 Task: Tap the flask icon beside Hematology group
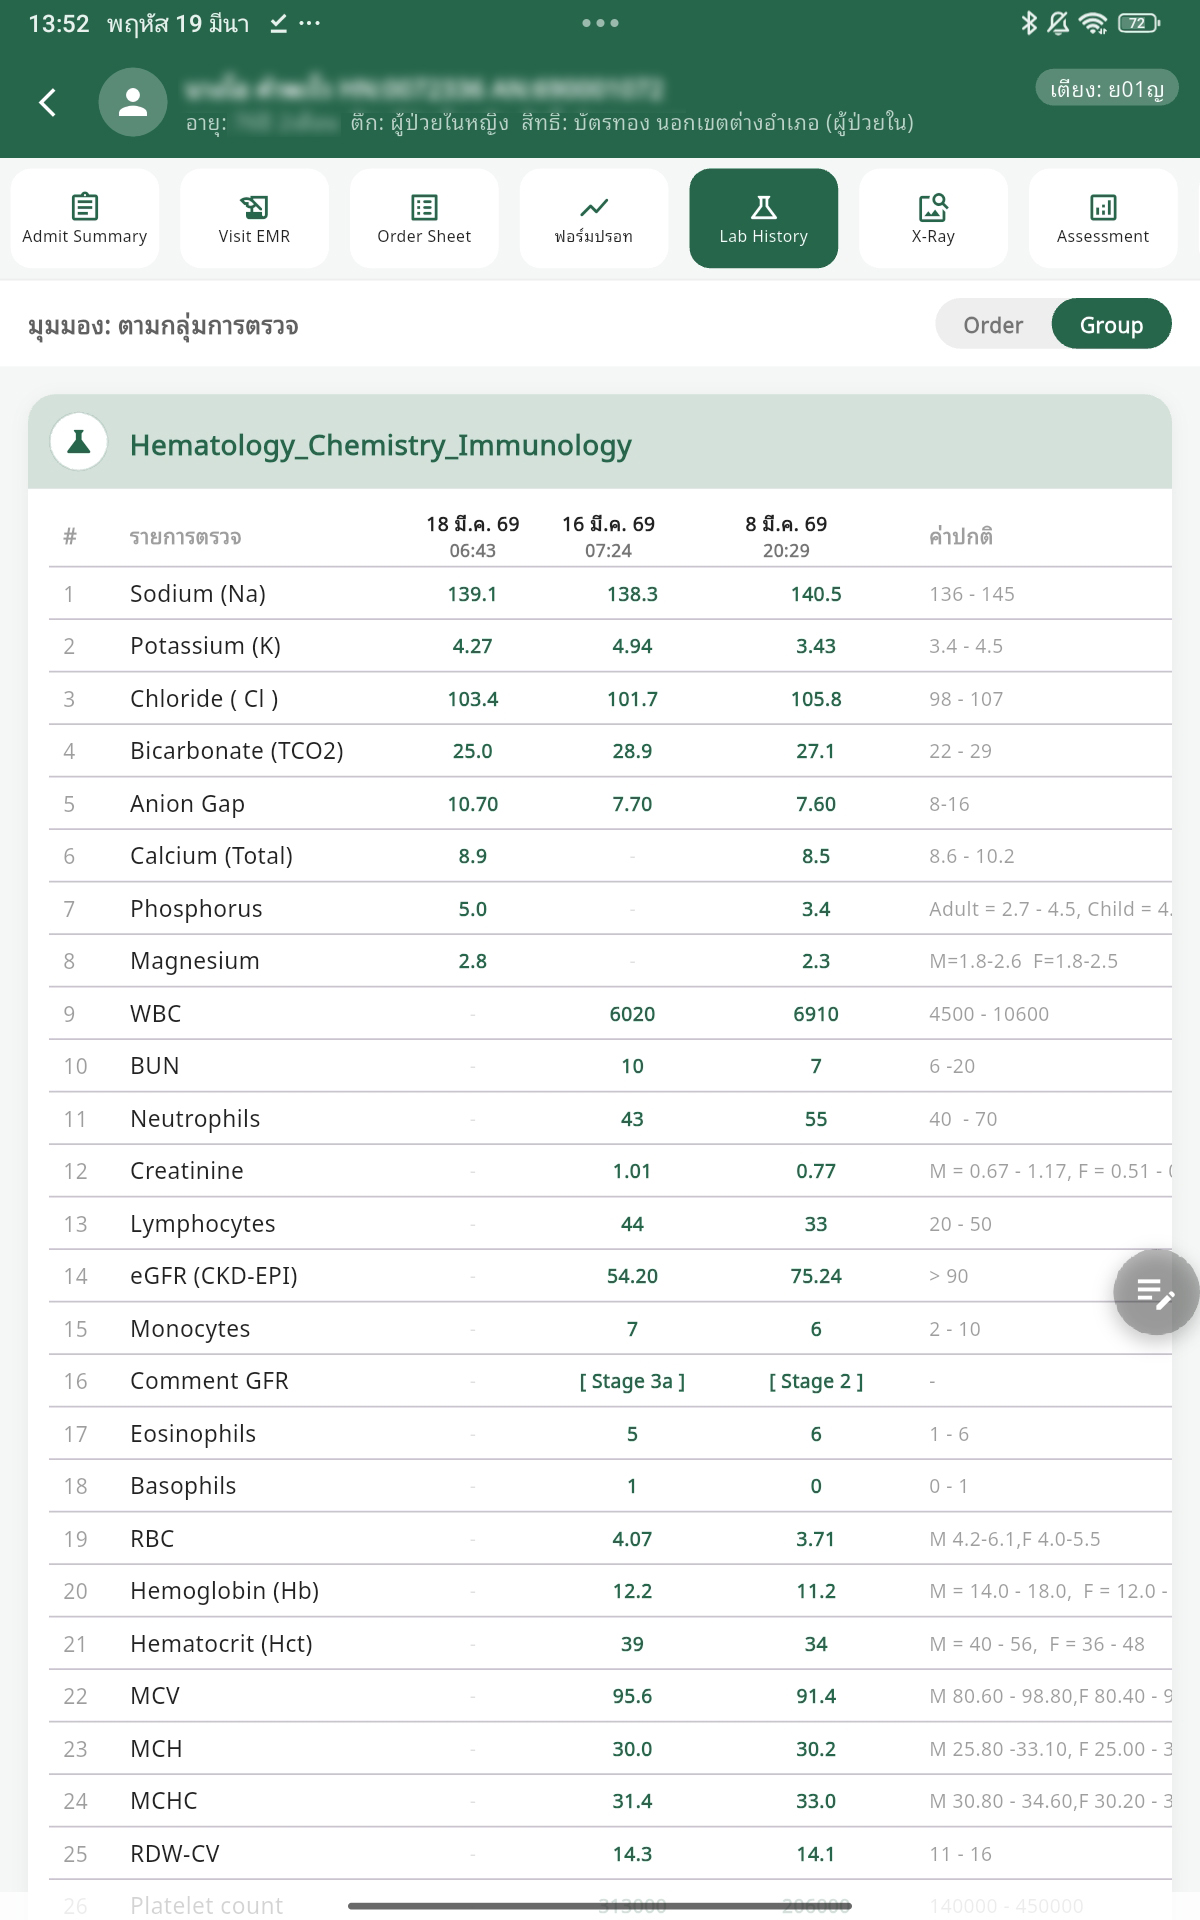click(x=79, y=442)
